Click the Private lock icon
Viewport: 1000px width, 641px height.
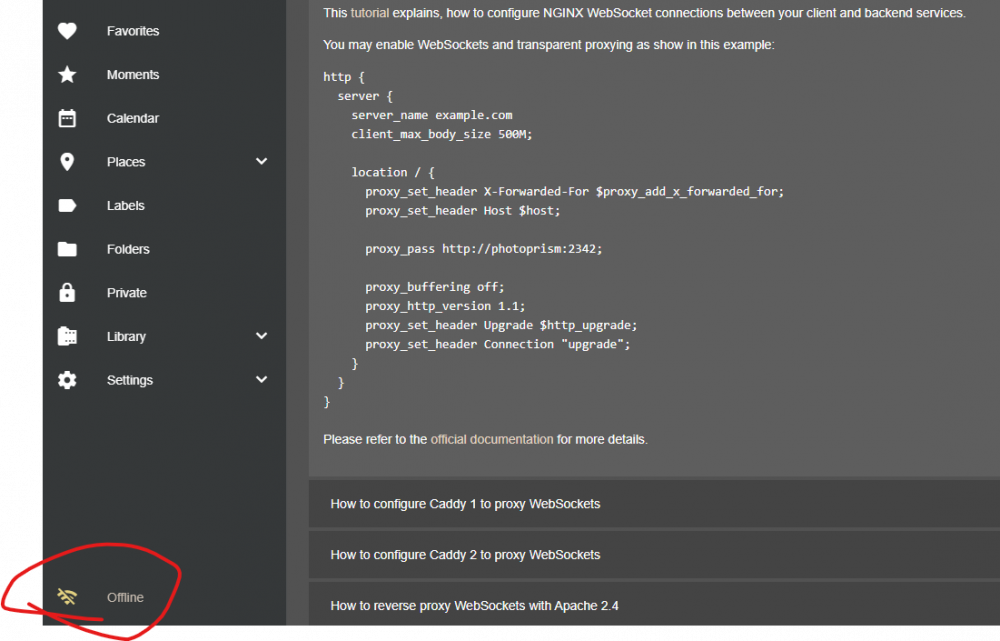coord(67,293)
